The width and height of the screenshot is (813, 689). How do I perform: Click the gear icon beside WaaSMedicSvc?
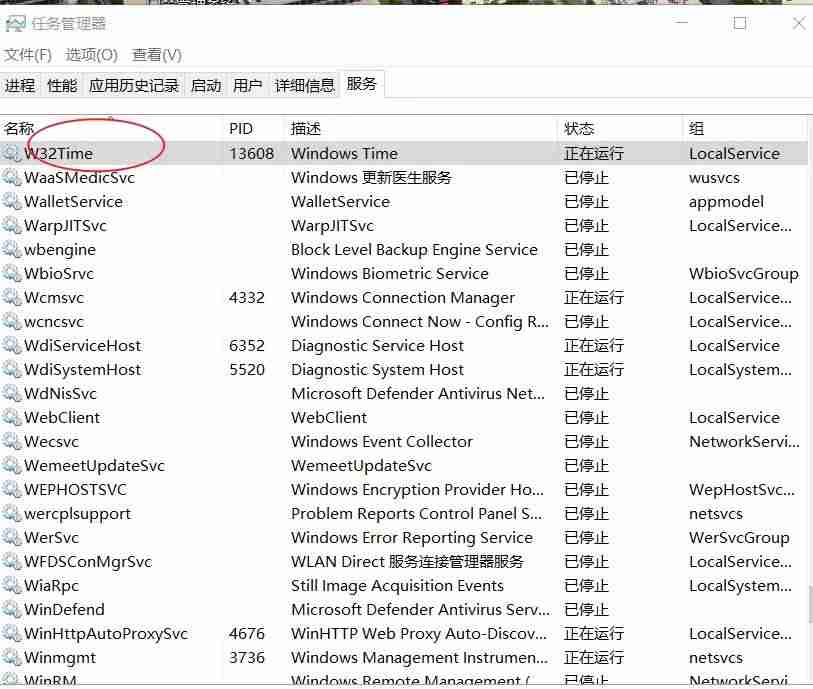(x=11, y=177)
